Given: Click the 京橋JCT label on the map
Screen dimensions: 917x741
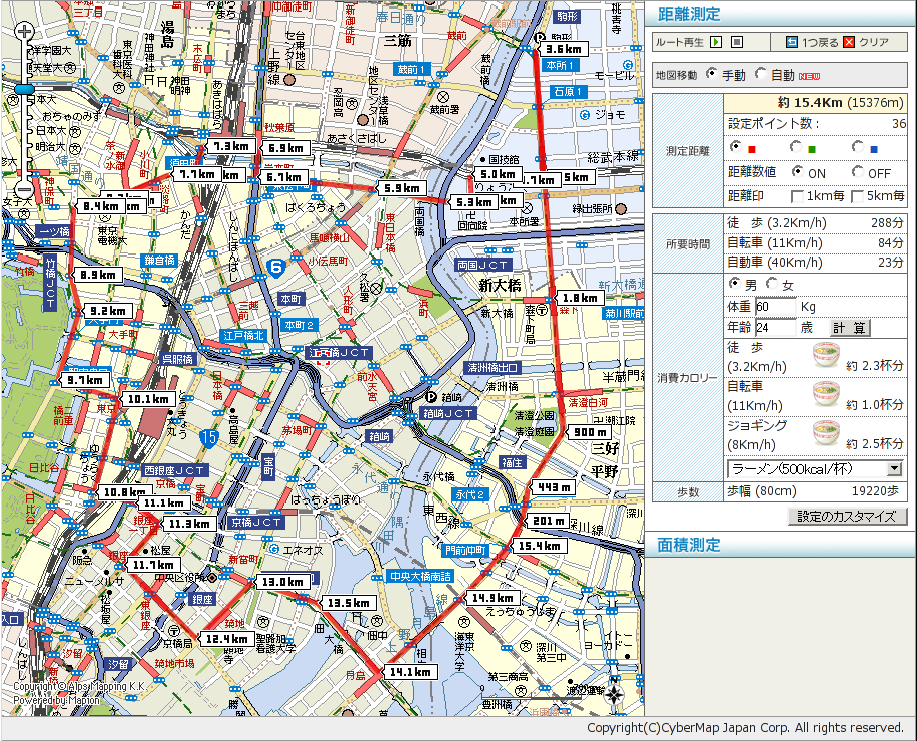Looking at the screenshot, I should click(x=256, y=522).
